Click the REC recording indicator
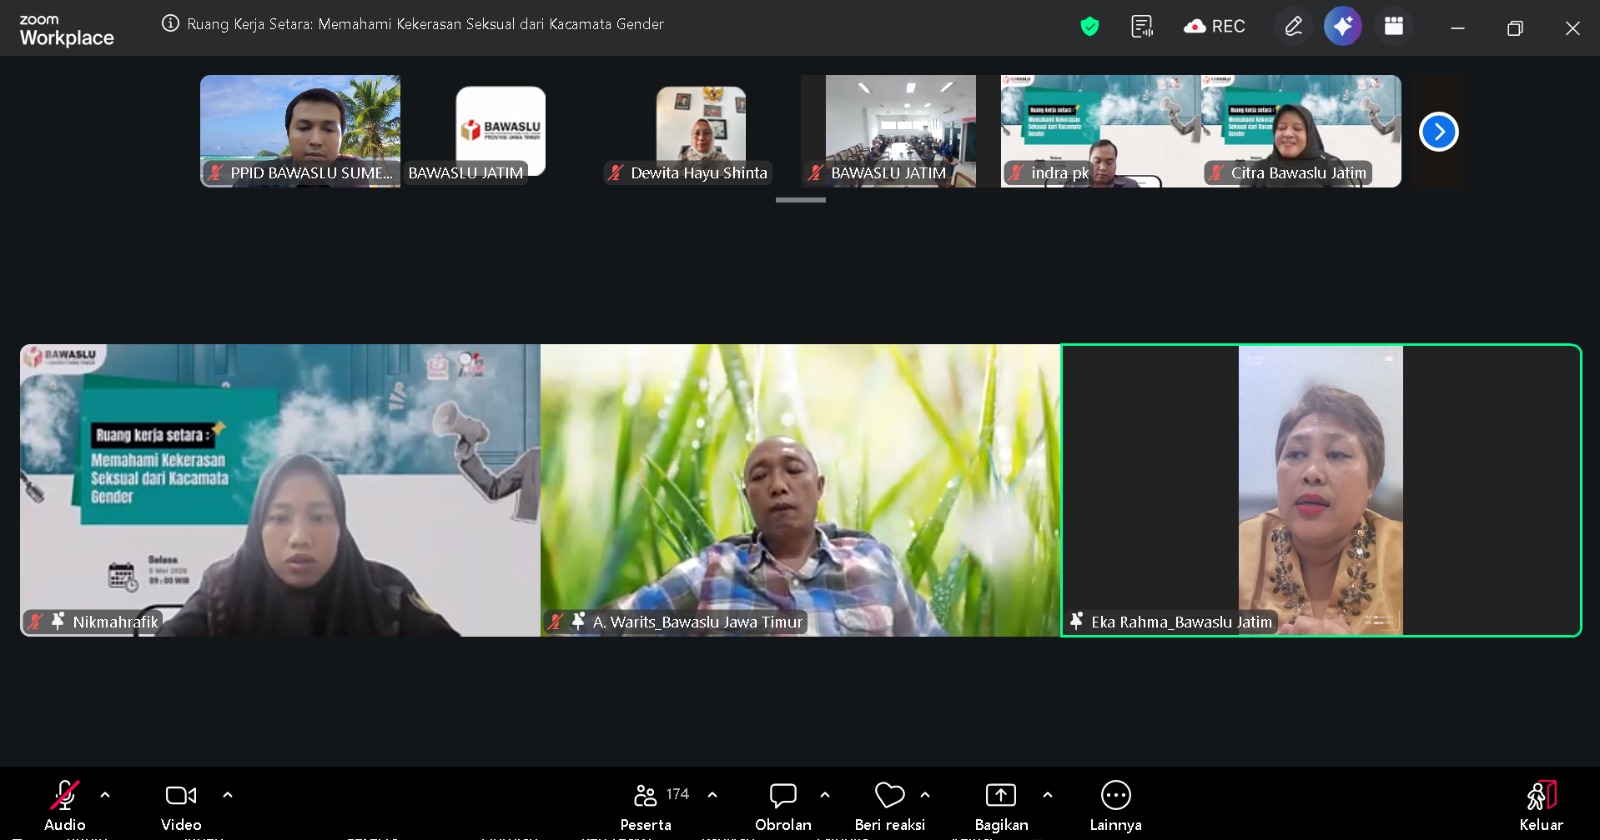Viewport: 1600px width, 840px height. 1214,26
